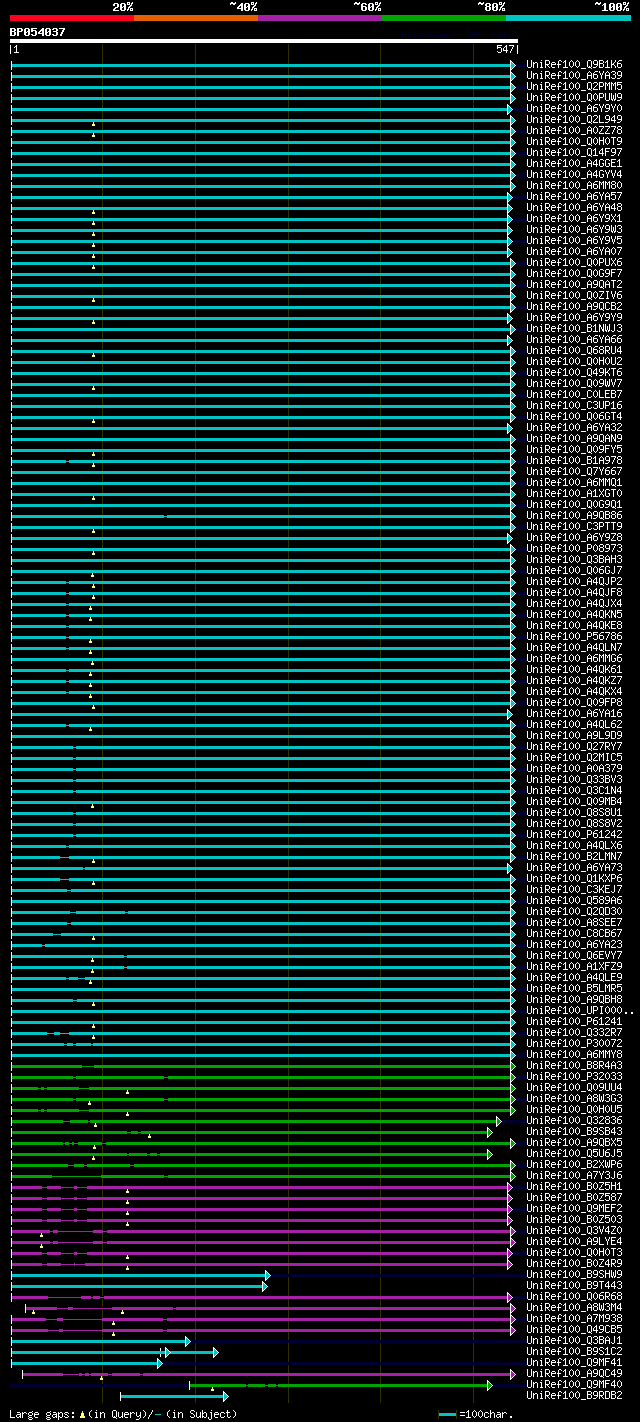Select the UniRef100_Q3V4Z0 label

pyautogui.click(x=574, y=1230)
